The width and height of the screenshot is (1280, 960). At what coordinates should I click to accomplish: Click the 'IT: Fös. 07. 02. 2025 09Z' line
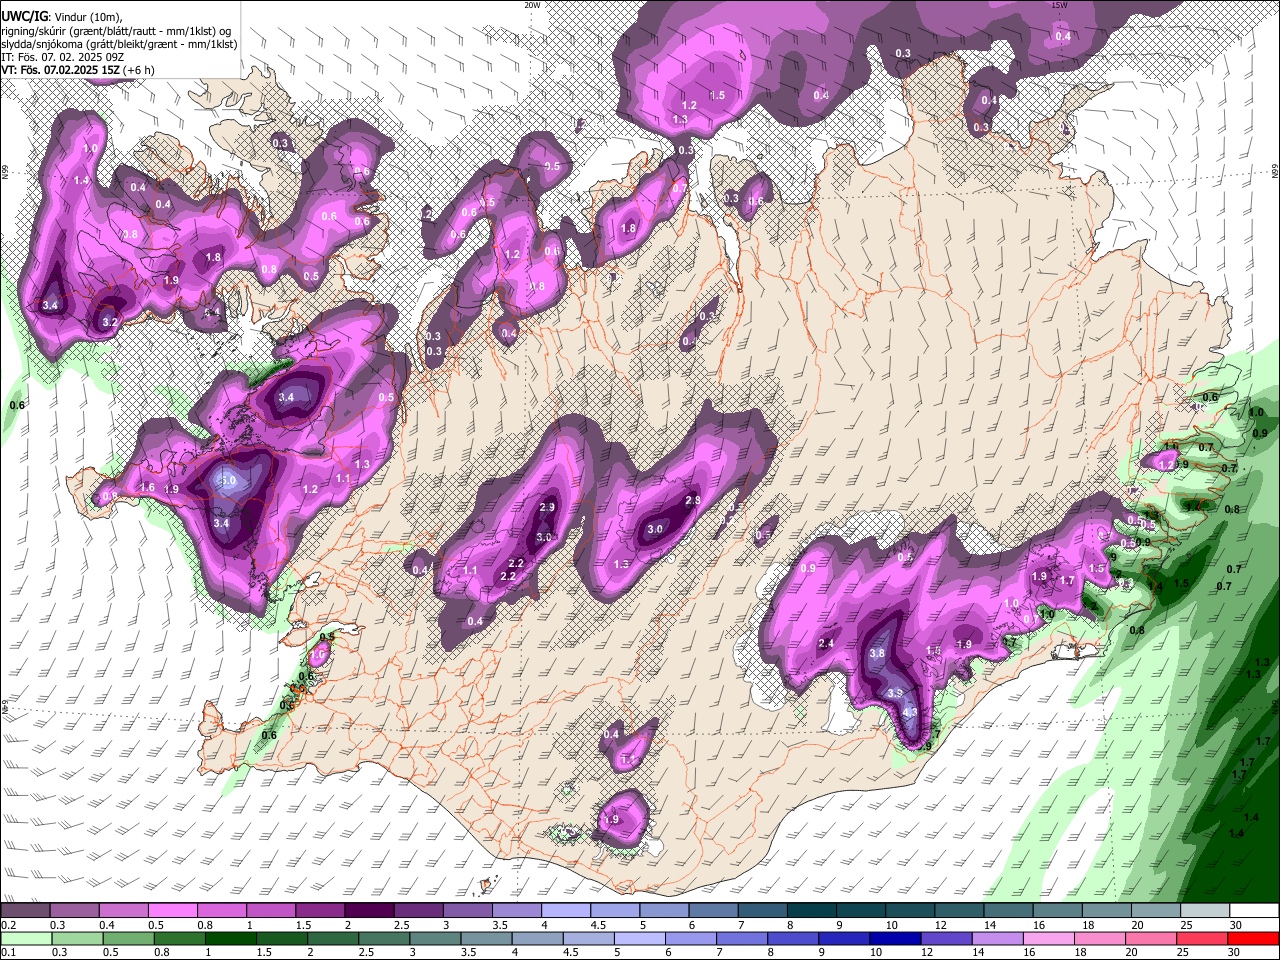(63, 57)
